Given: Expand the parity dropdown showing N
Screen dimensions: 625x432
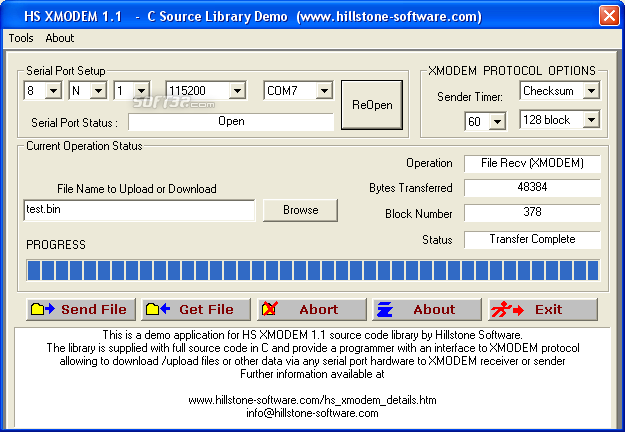Looking at the screenshot, I should [x=98, y=91].
